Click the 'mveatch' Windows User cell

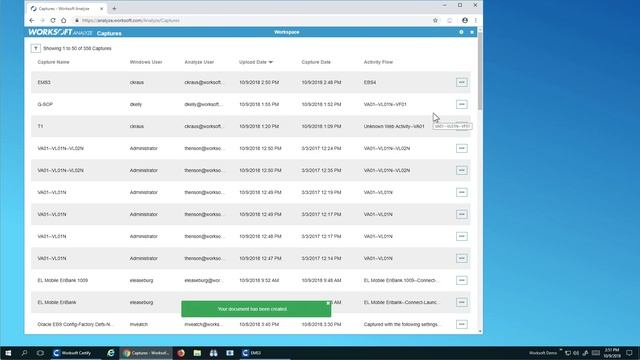coord(139,324)
